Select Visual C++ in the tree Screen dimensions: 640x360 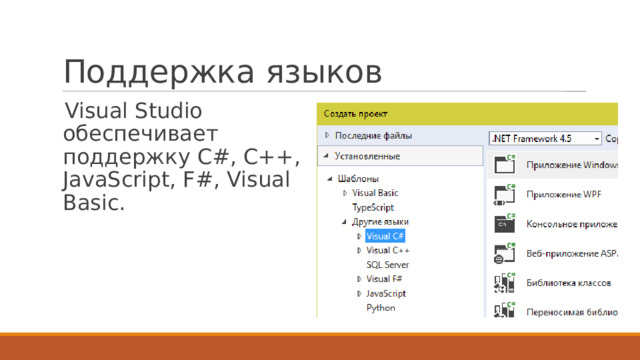click(388, 250)
